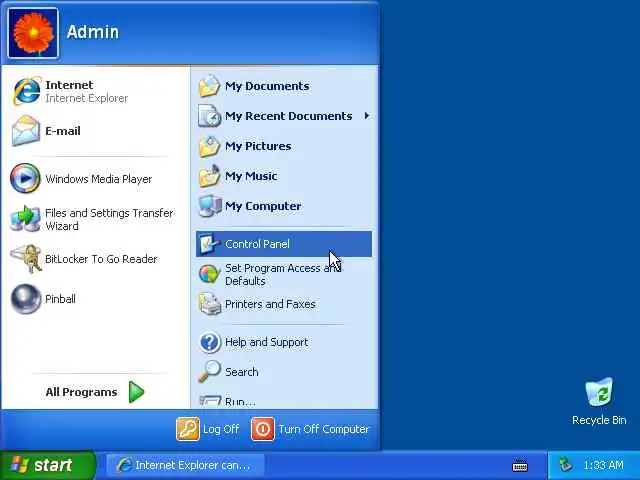Click the 1:33 AM clock

tap(603, 465)
